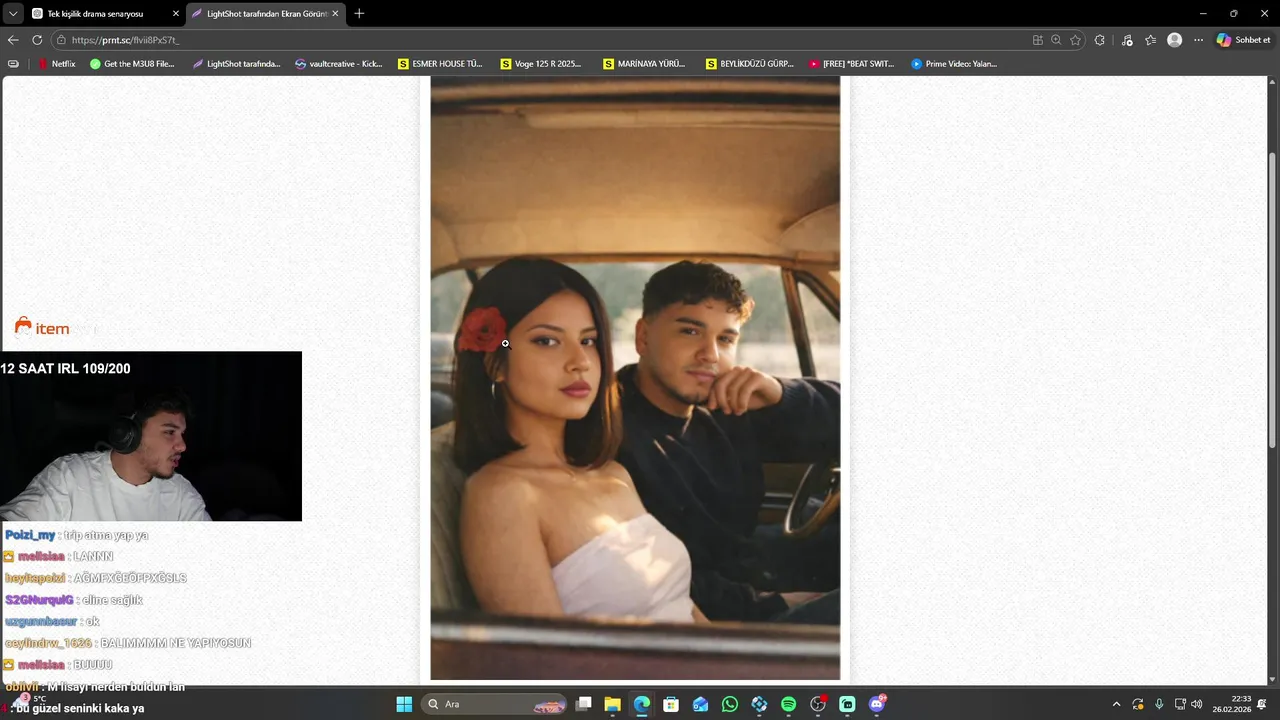This screenshot has height=720, width=1280.
Task: Switch to Microsoft Edge on the taskbar
Action: pyautogui.click(x=642, y=704)
